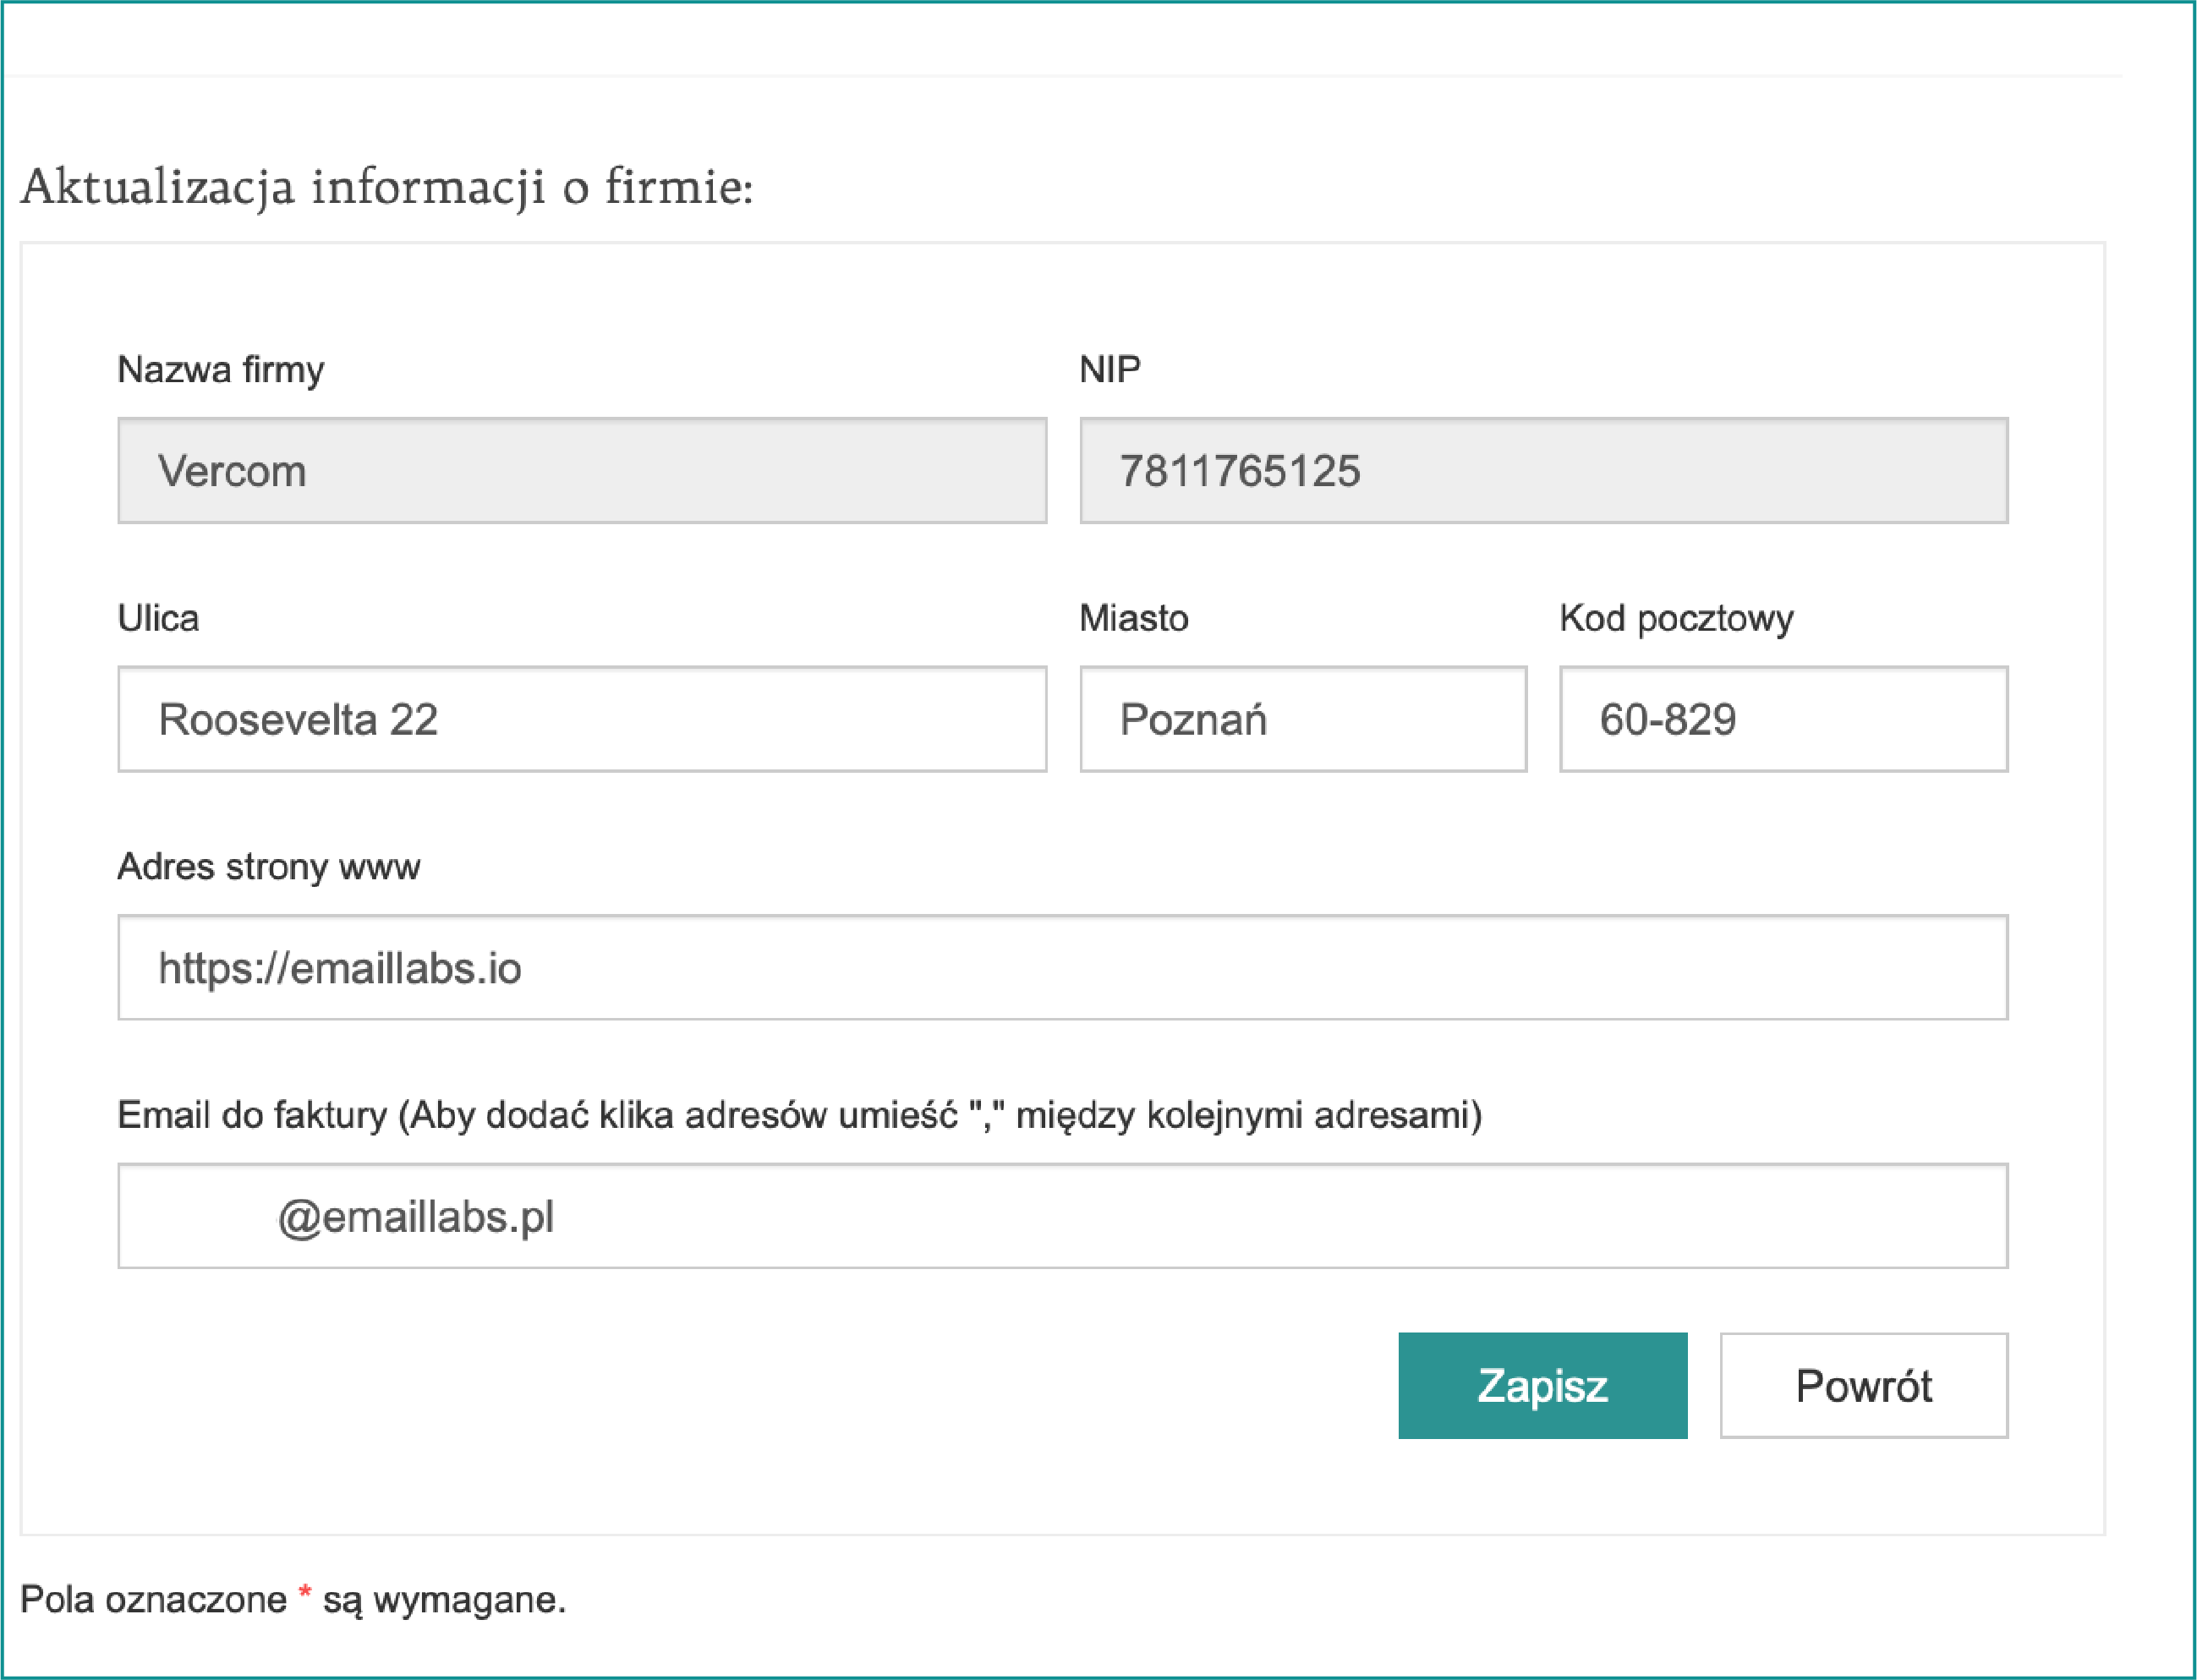The image size is (2197, 1680).
Task: Click the 'NIP' label text
Action: pos(1109,370)
